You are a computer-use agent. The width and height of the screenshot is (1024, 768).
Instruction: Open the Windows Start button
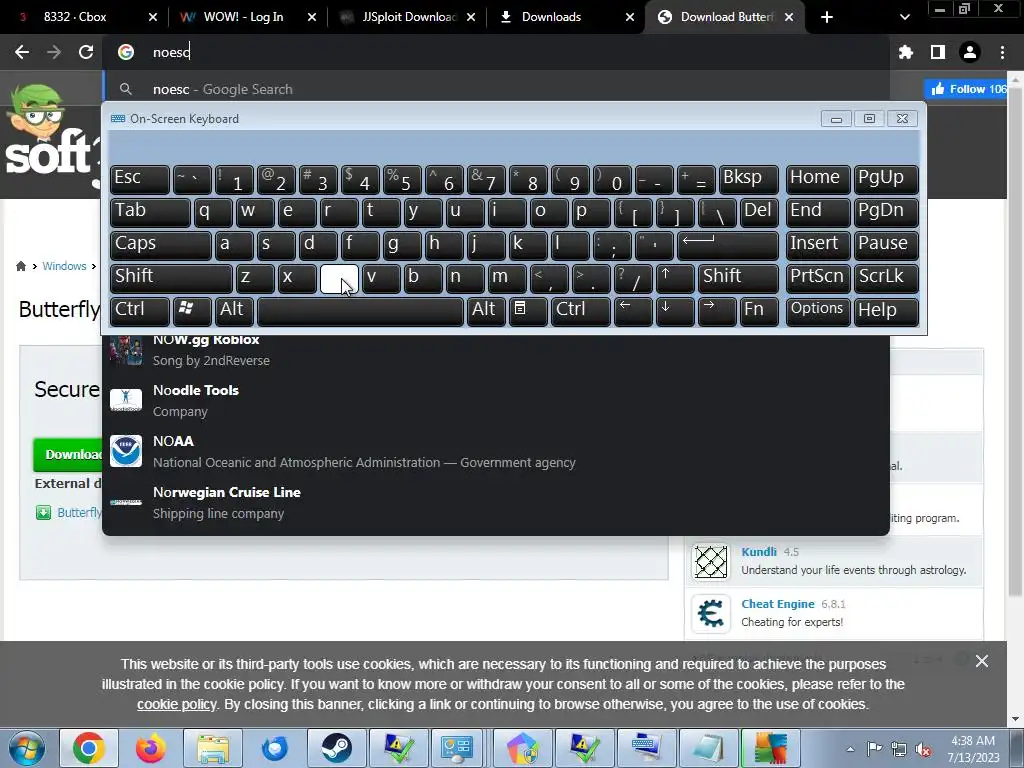pos(27,749)
